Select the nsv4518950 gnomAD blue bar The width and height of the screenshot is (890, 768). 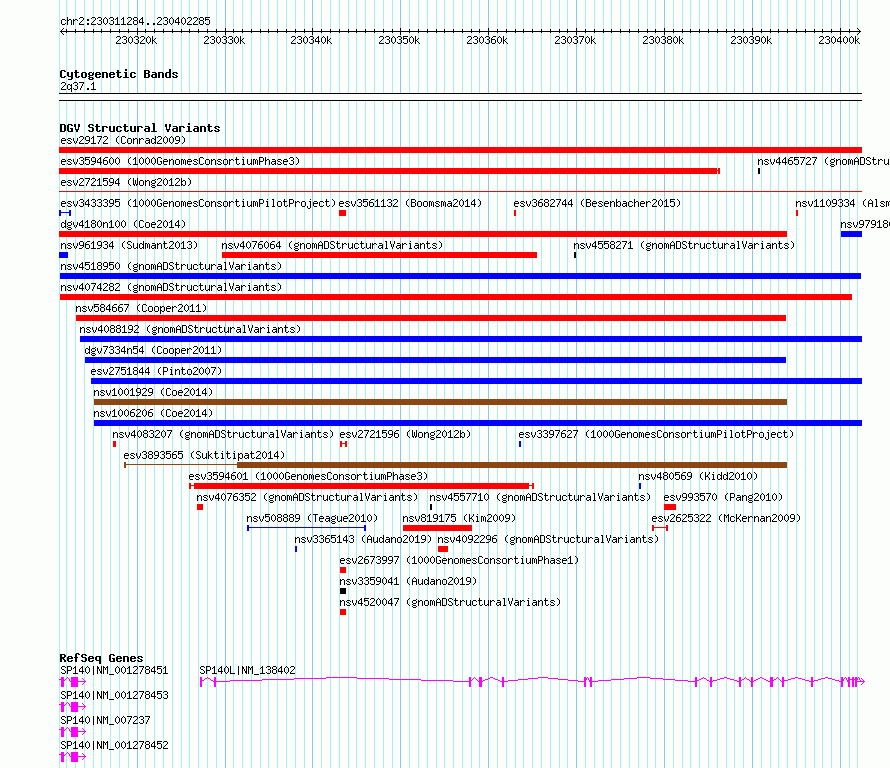460,276
